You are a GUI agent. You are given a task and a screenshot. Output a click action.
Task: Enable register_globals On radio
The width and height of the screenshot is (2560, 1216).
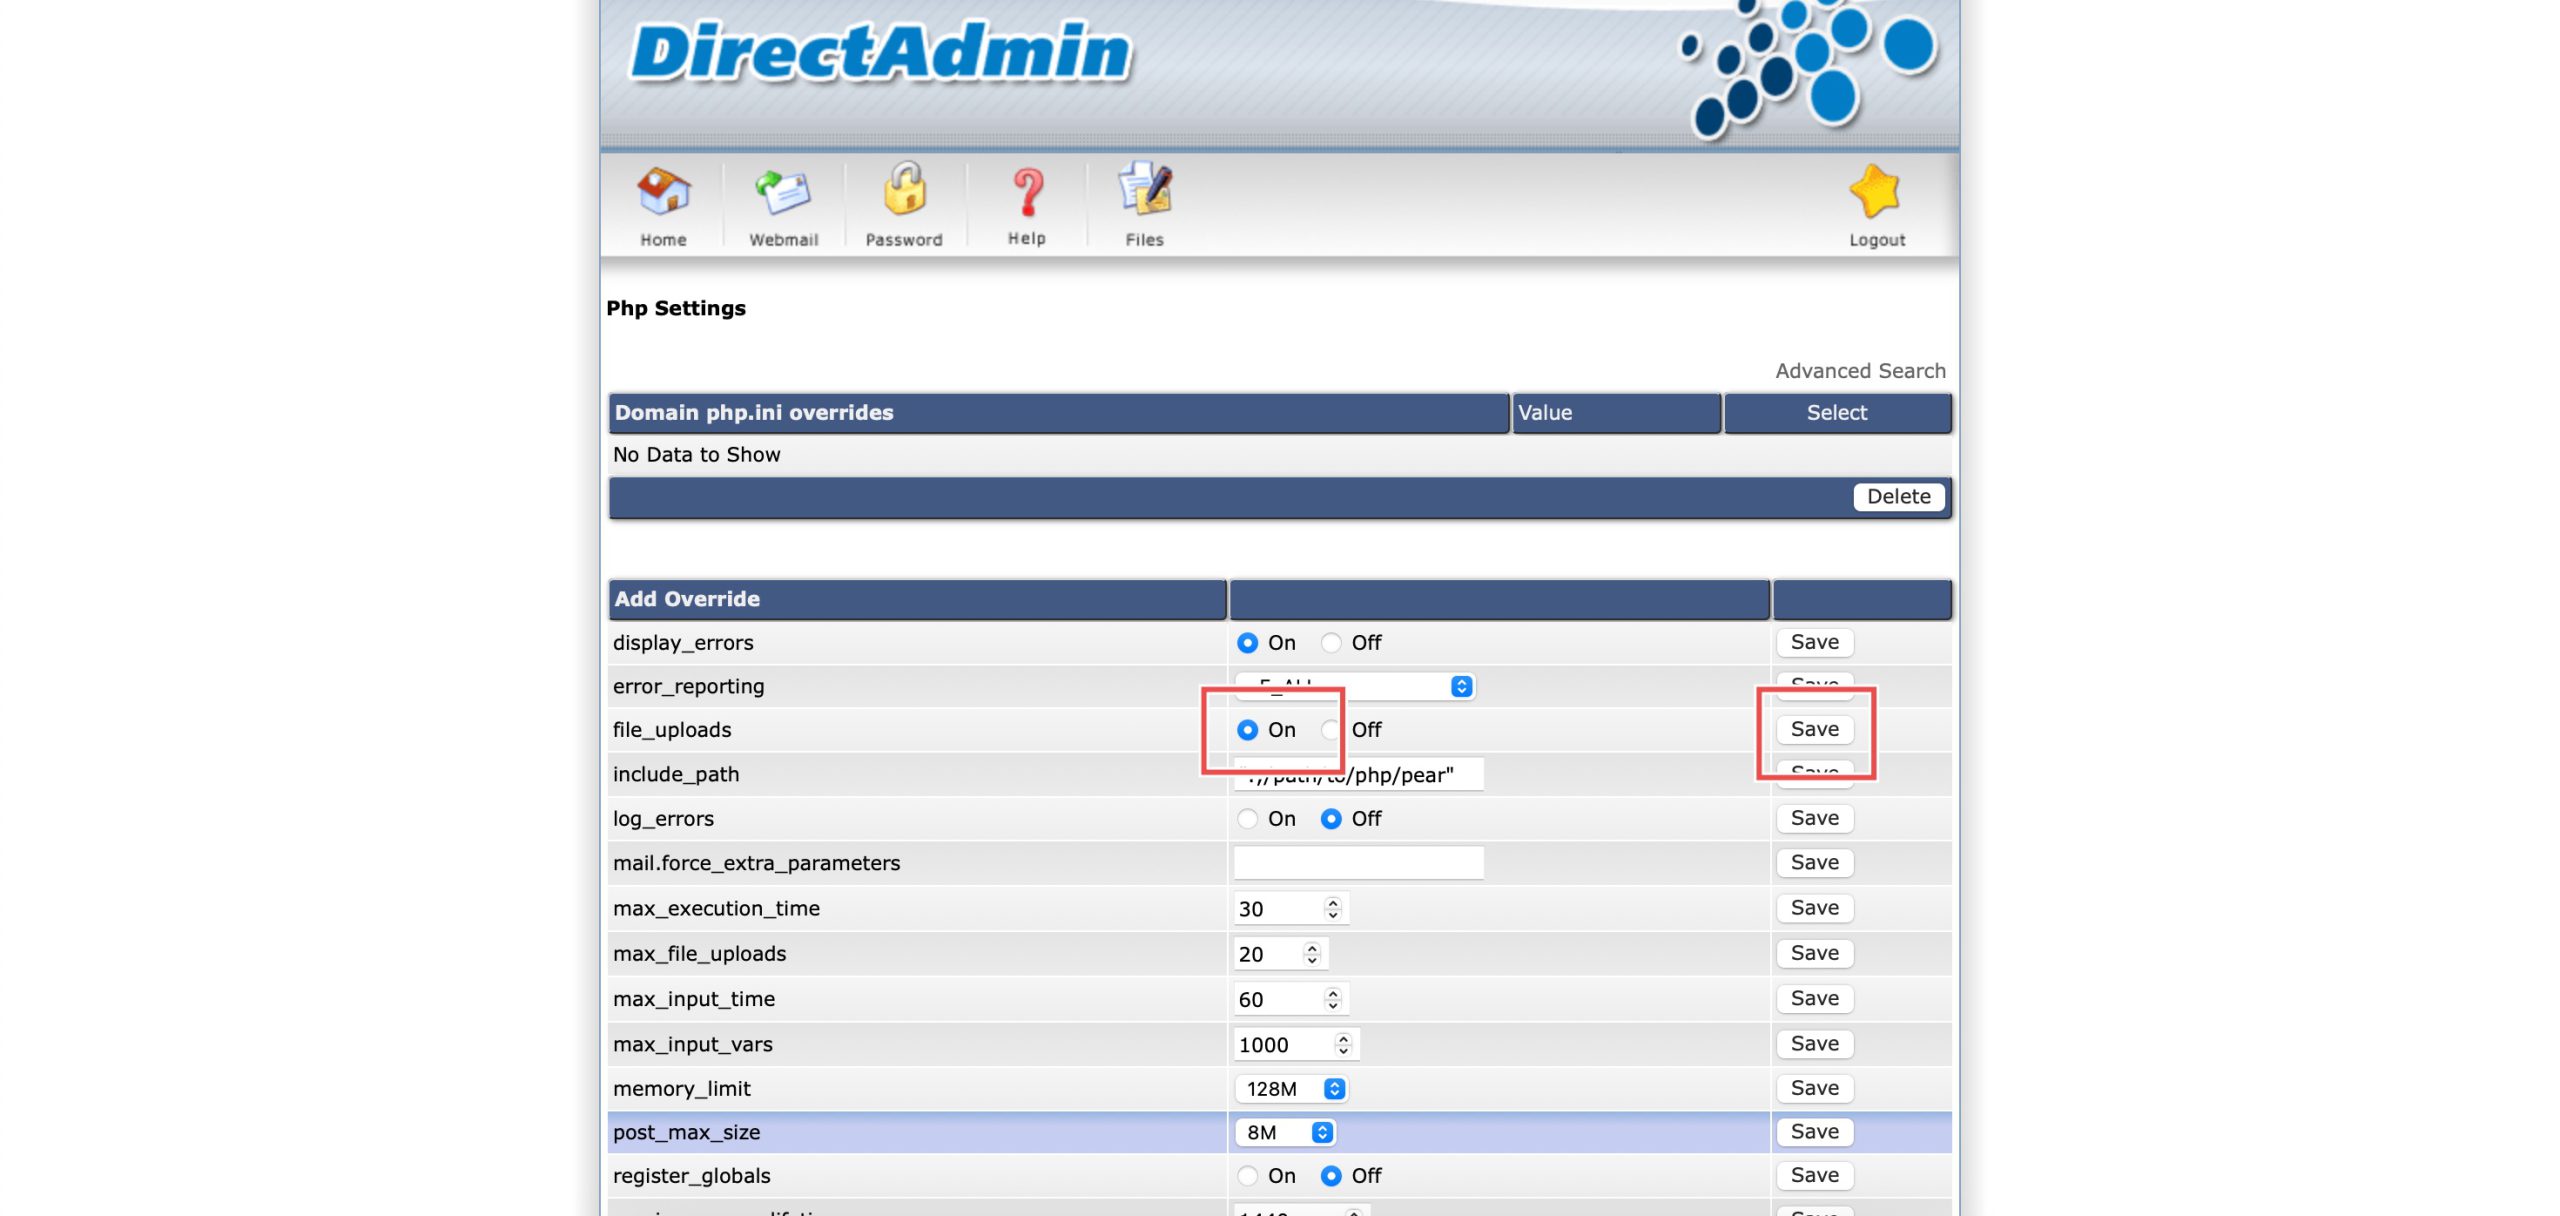tap(1247, 1176)
